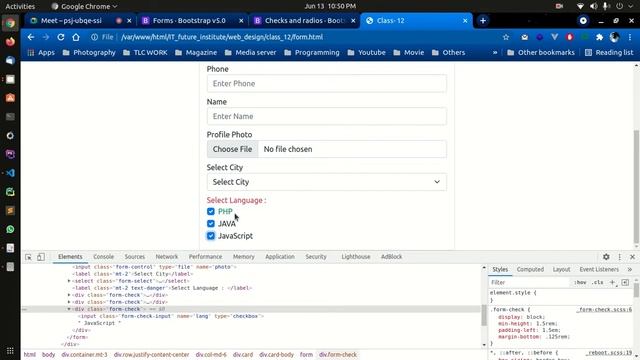The image size is (640, 360).
Task: Click the browser forward arrow
Action: coord(46,37)
